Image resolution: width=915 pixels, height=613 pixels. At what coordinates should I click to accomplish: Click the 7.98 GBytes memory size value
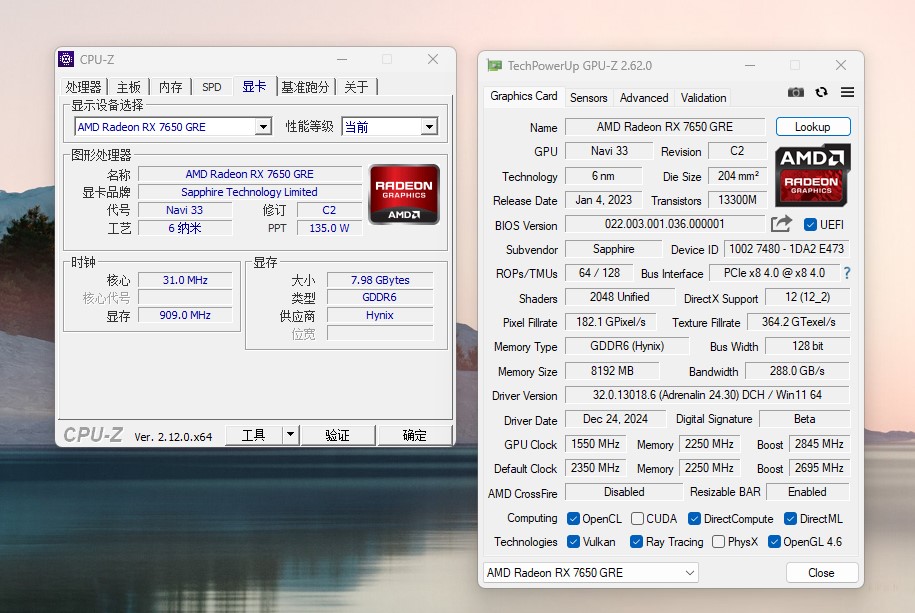point(380,280)
